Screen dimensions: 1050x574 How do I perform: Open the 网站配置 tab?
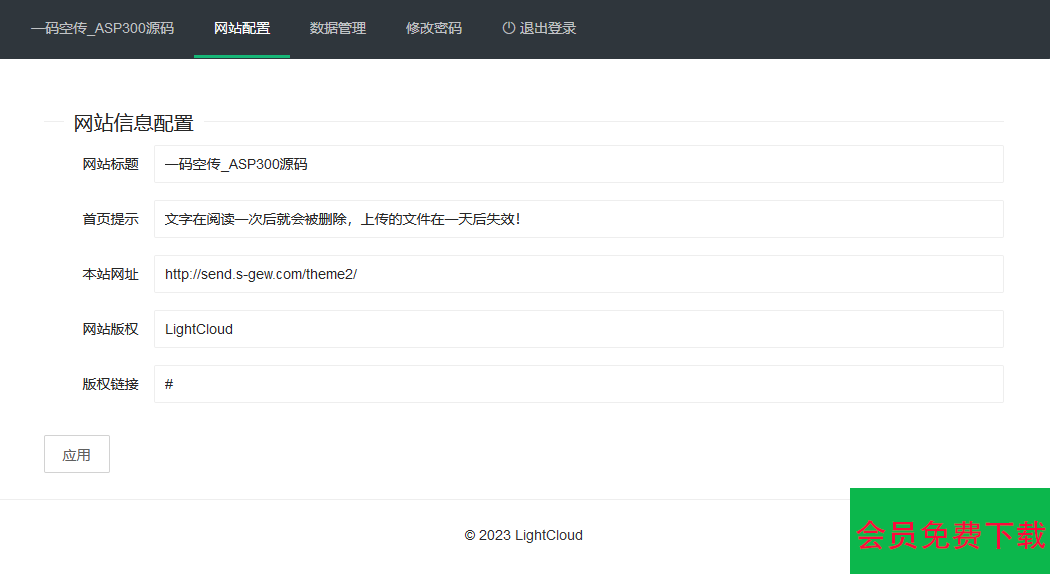tap(242, 28)
